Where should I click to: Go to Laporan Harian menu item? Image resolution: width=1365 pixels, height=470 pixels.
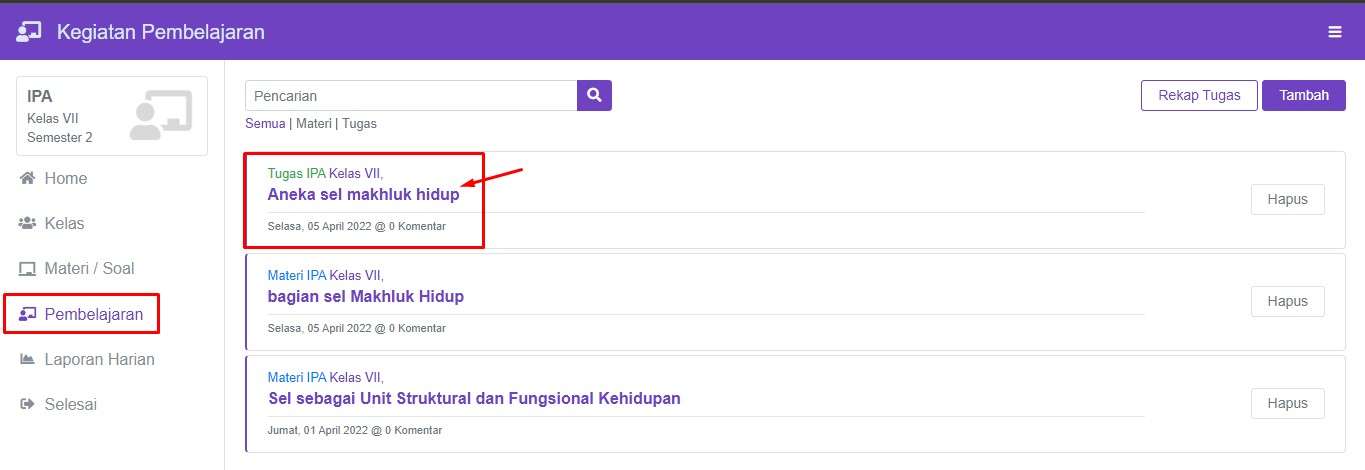99,359
